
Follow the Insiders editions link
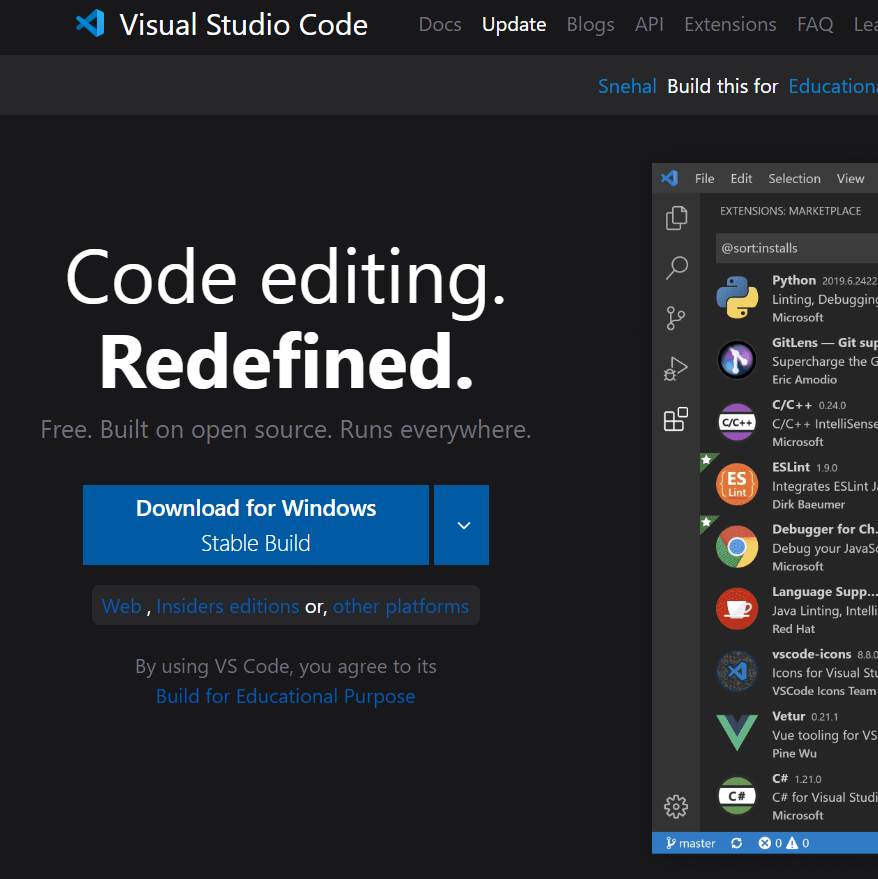[227, 606]
